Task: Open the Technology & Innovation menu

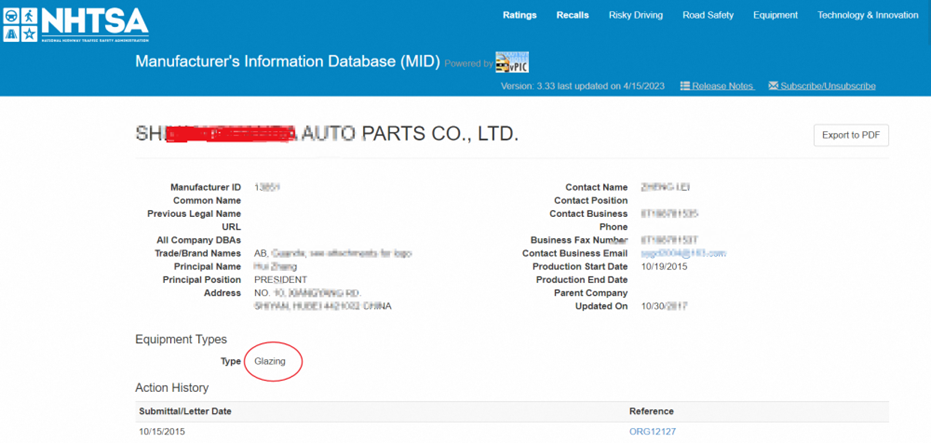Action: (x=867, y=15)
